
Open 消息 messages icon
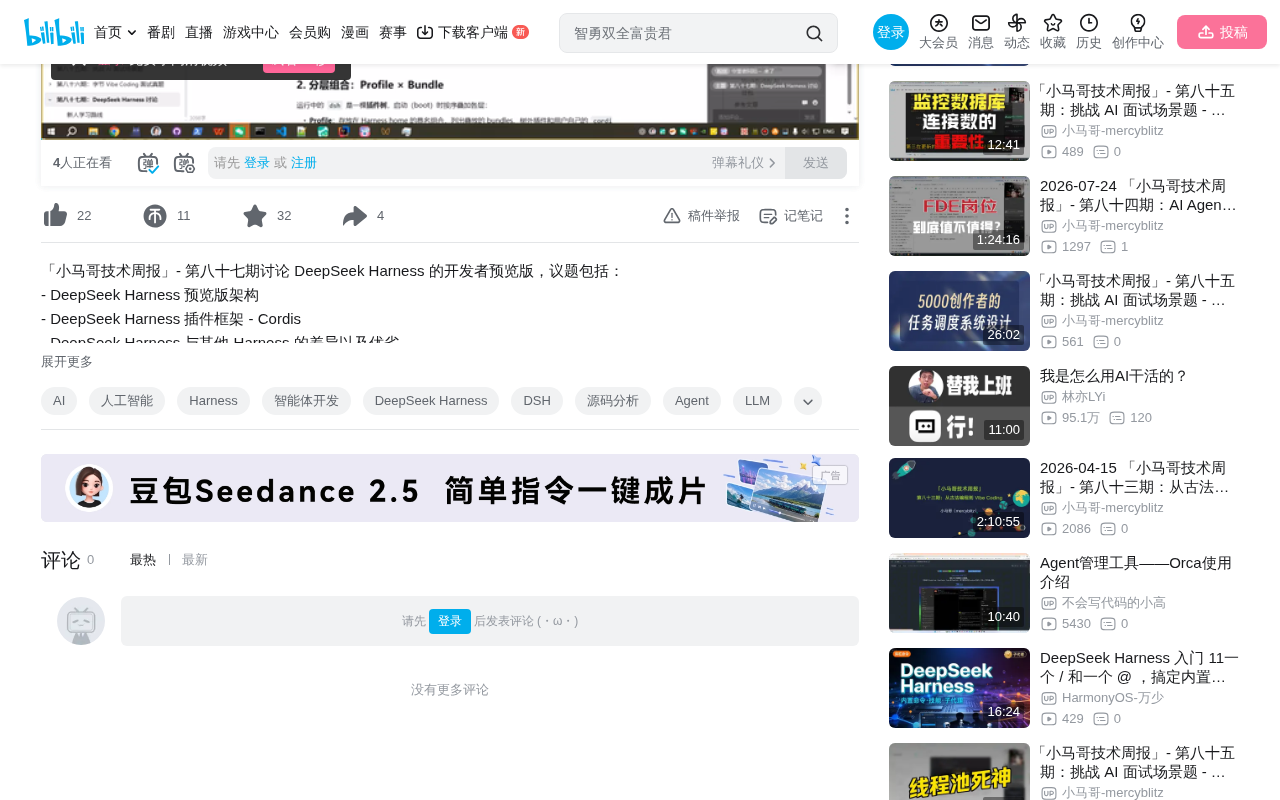[981, 23]
